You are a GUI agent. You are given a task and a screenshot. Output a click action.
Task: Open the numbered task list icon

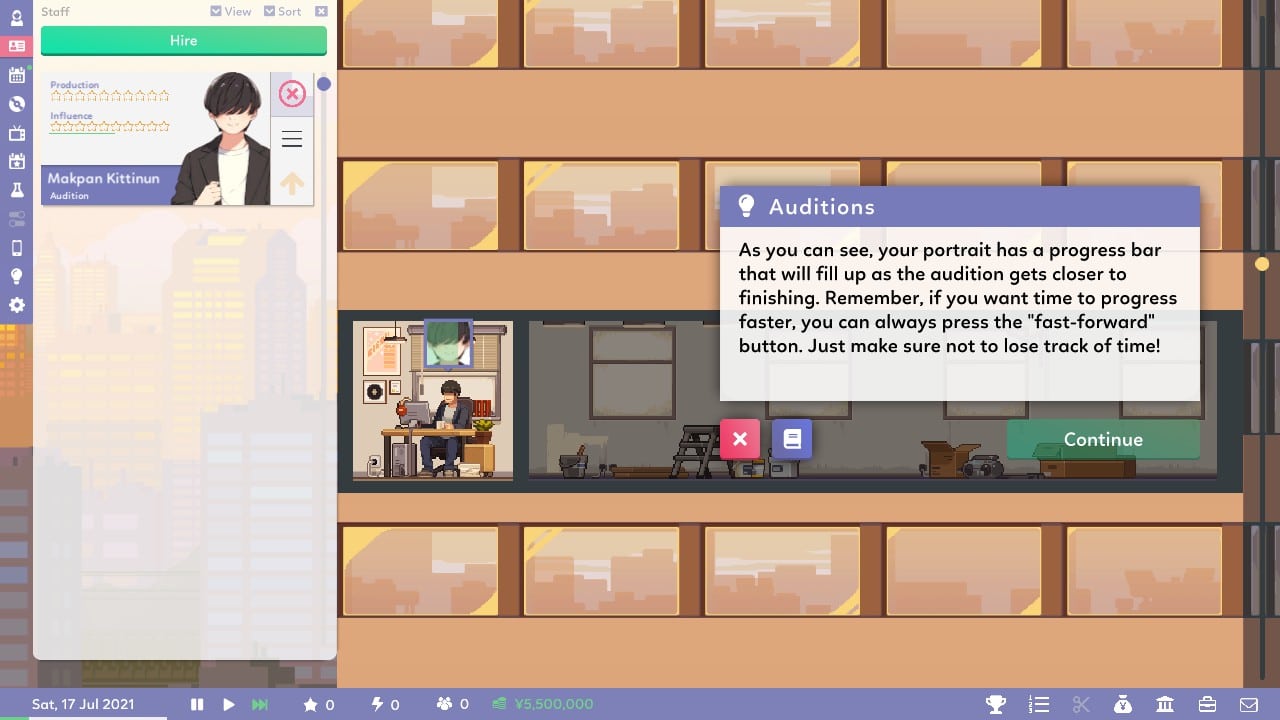1038,704
